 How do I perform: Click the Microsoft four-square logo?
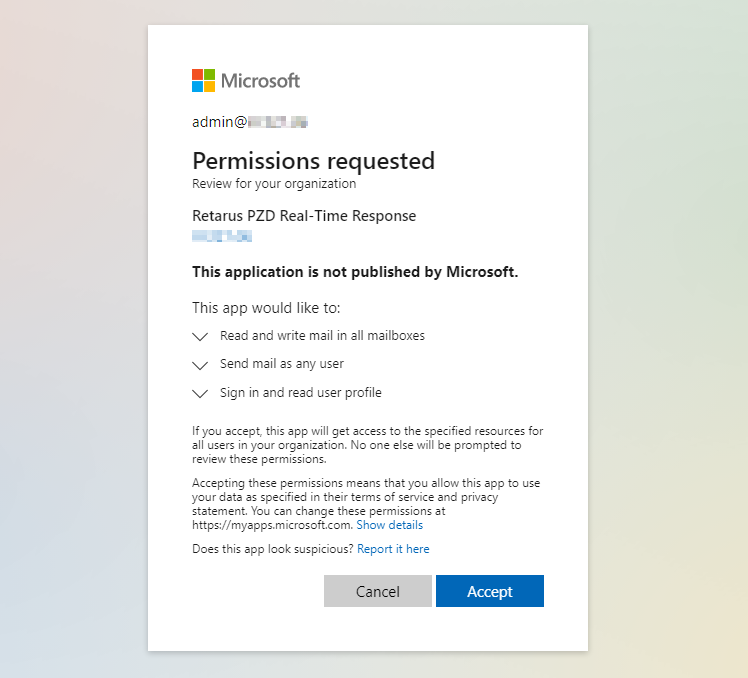[204, 81]
